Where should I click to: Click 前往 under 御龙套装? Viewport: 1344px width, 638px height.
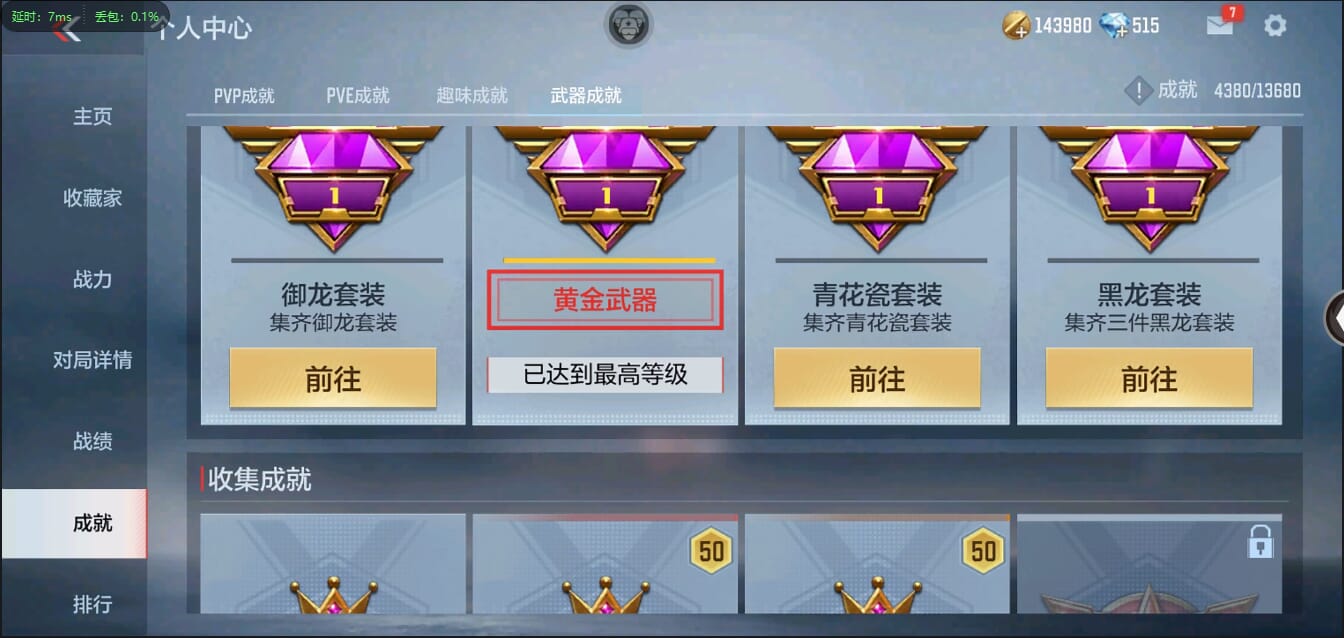[x=333, y=378]
